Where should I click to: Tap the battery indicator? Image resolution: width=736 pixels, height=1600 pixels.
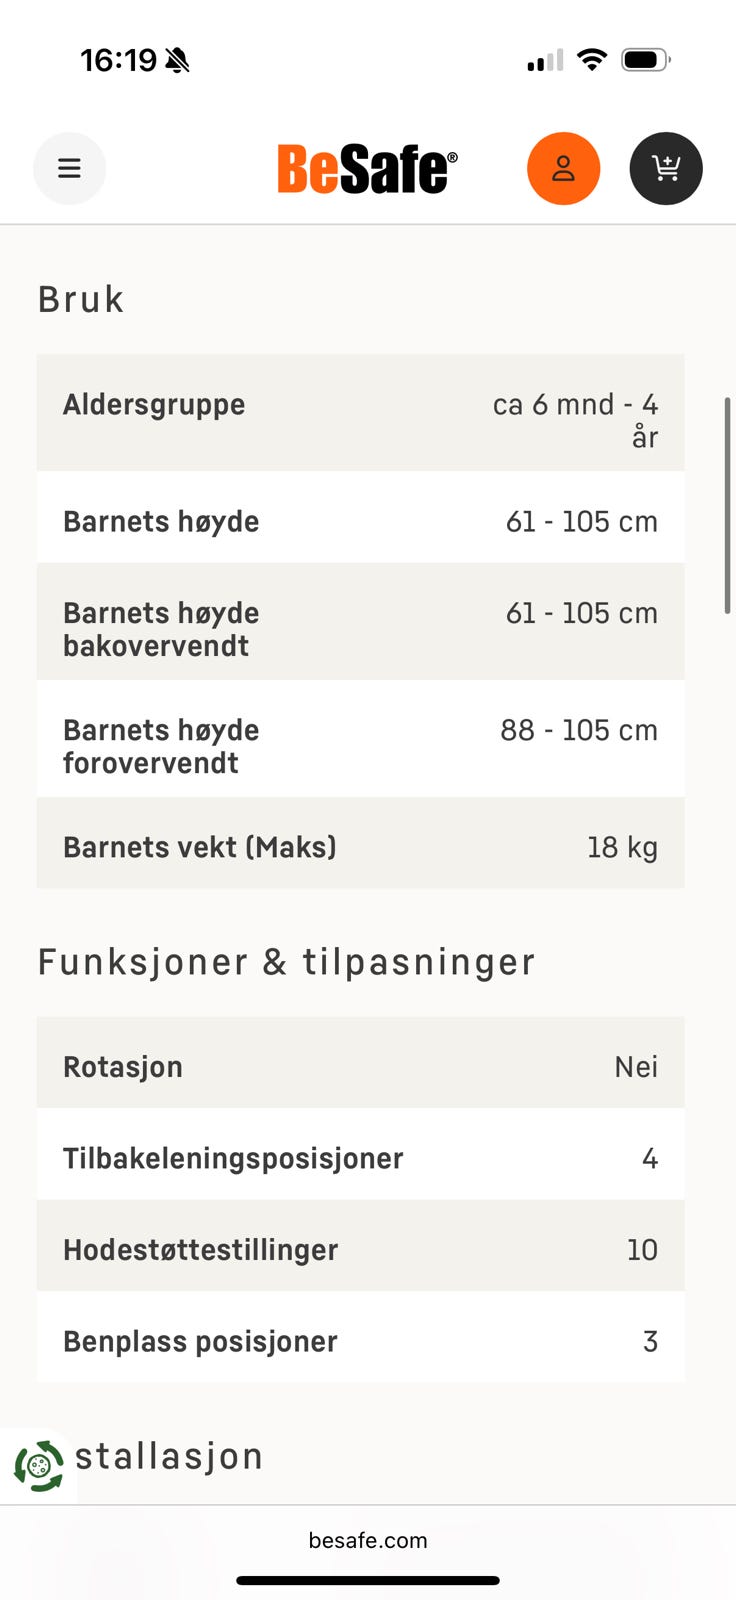coord(646,60)
